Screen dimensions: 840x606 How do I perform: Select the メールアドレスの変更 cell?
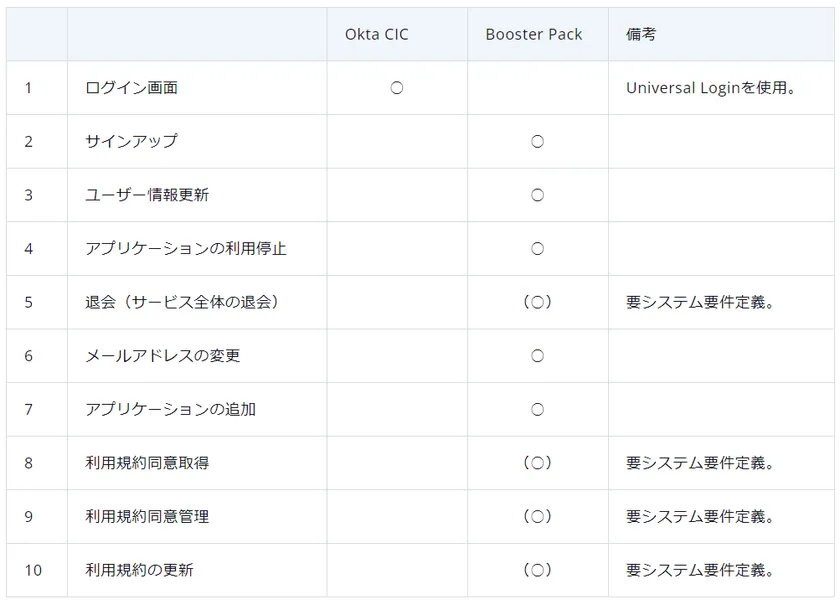(163, 355)
